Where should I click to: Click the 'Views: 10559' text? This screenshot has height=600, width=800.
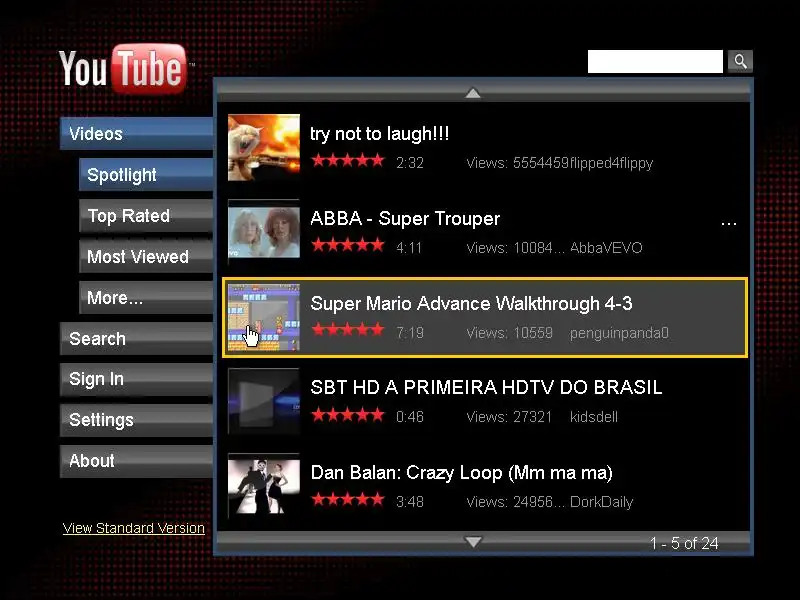[509, 333]
